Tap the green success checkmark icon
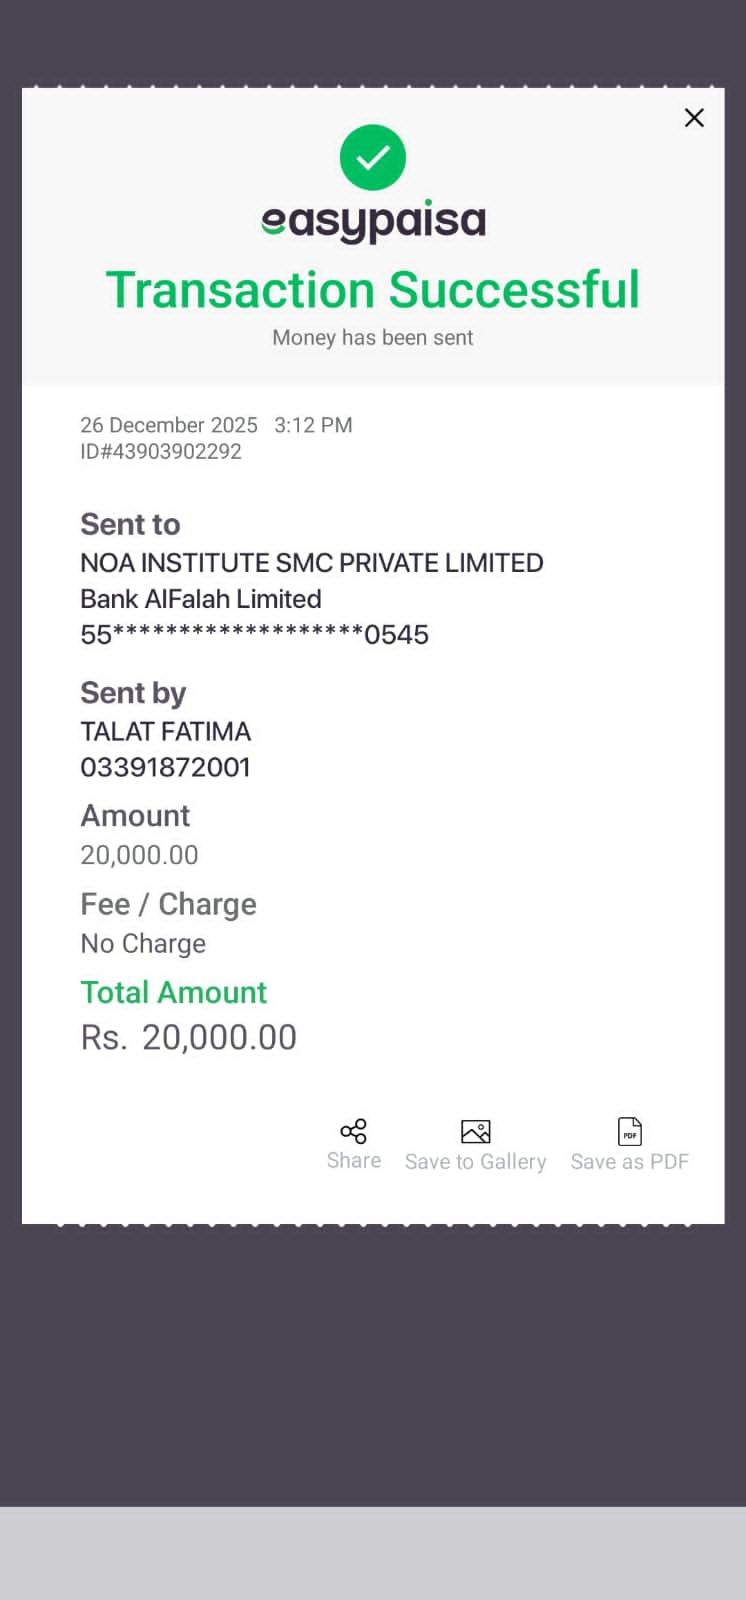 [x=373, y=157]
